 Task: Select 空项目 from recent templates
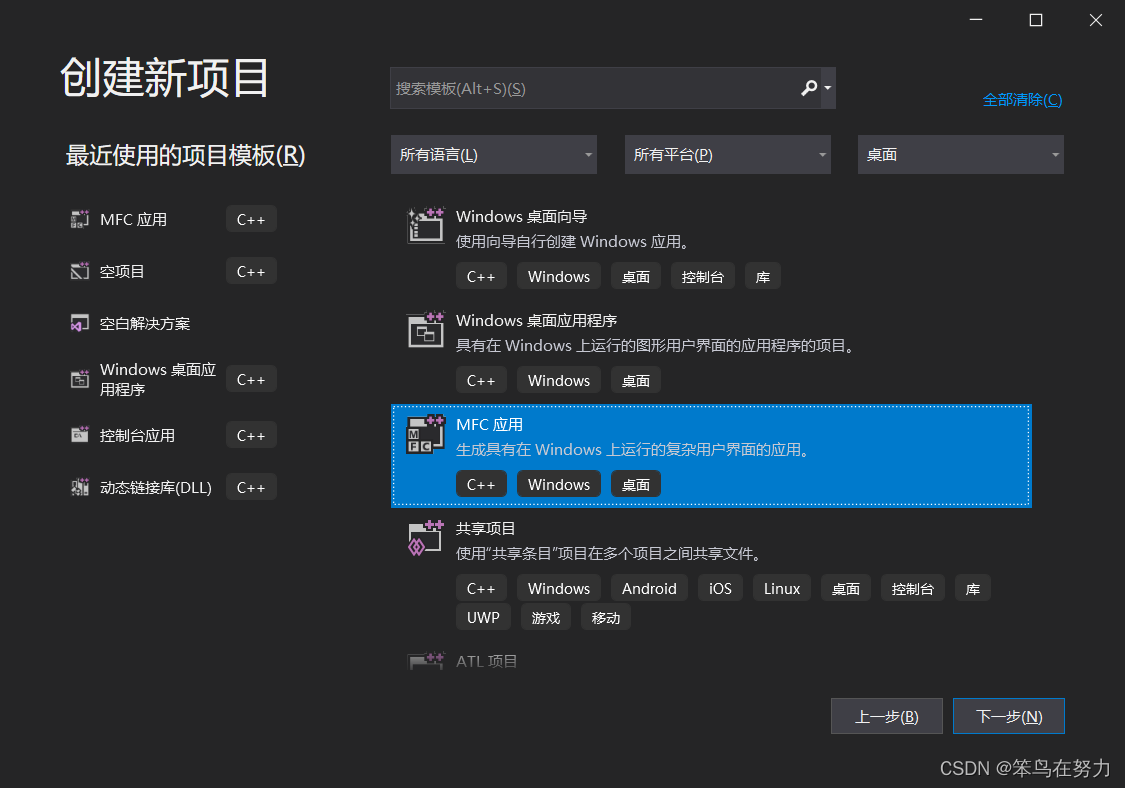122,271
